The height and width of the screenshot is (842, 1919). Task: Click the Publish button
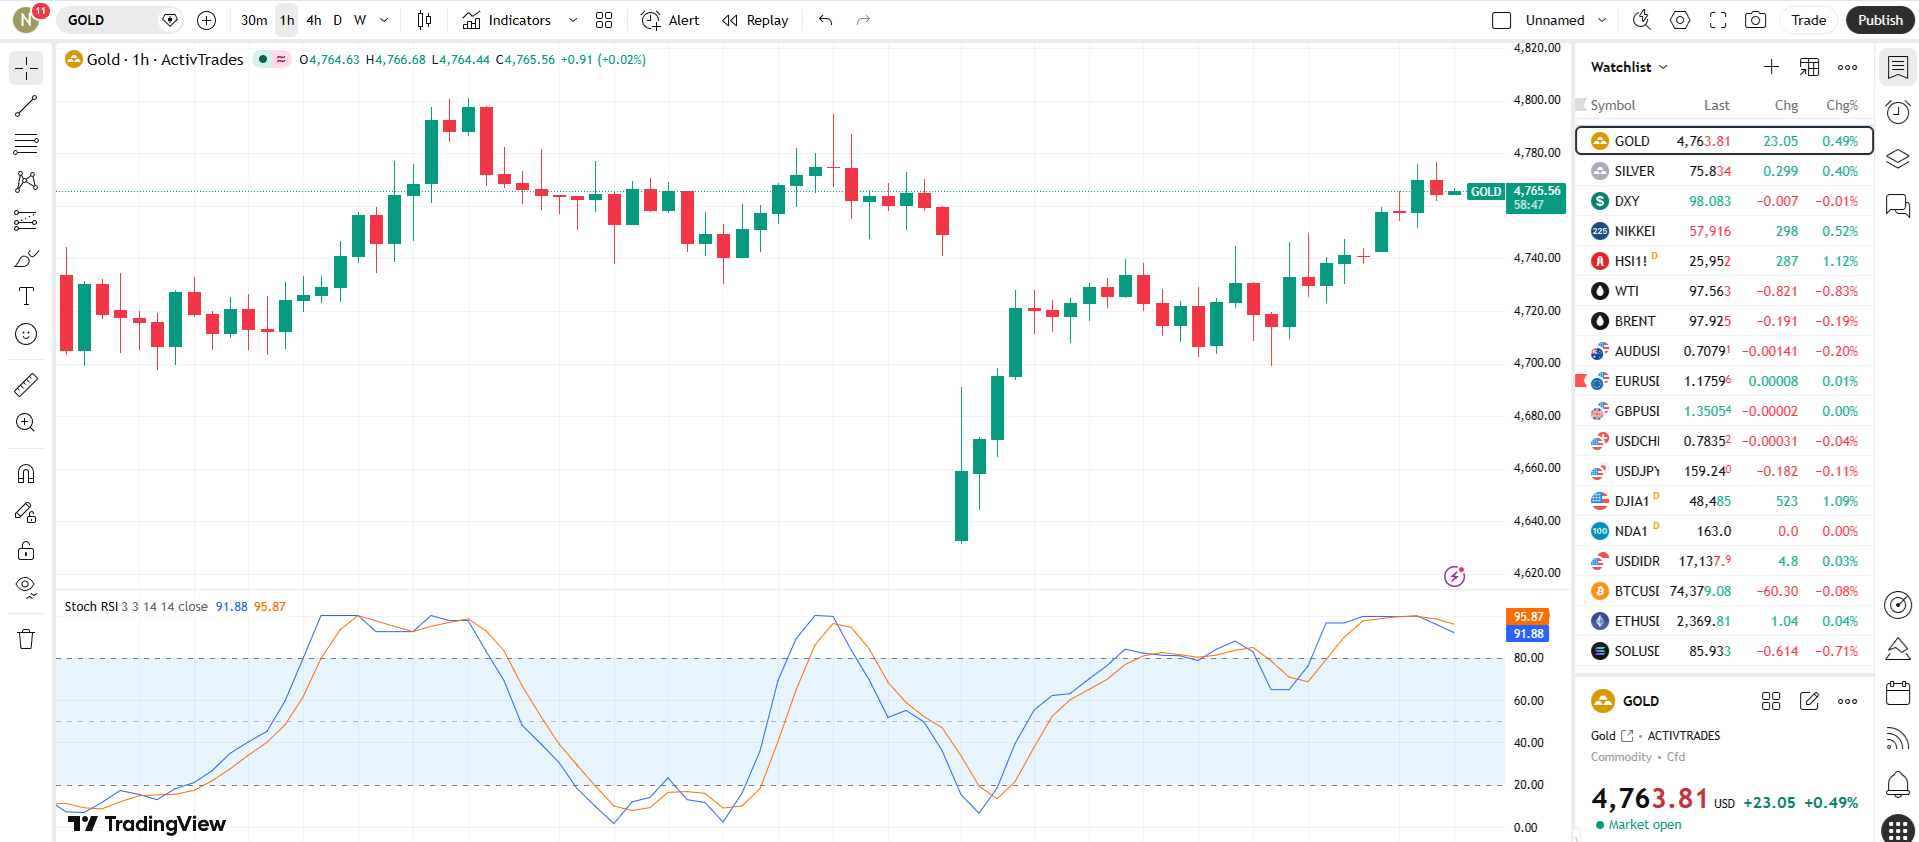pos(1880,20)
